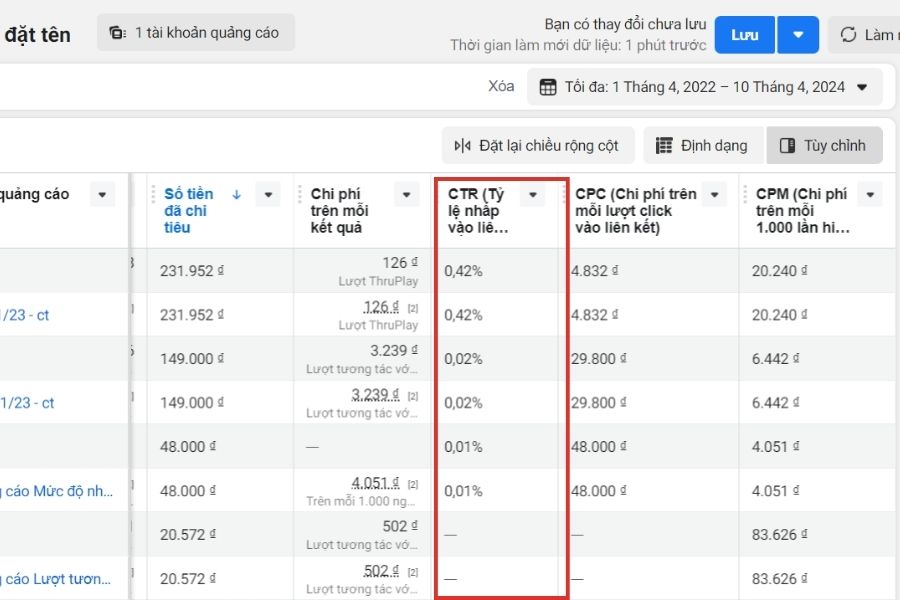This screenshot has height=600, width=900.
Task: Click the calendar icon in date range
Action: (x=548, y=87)
